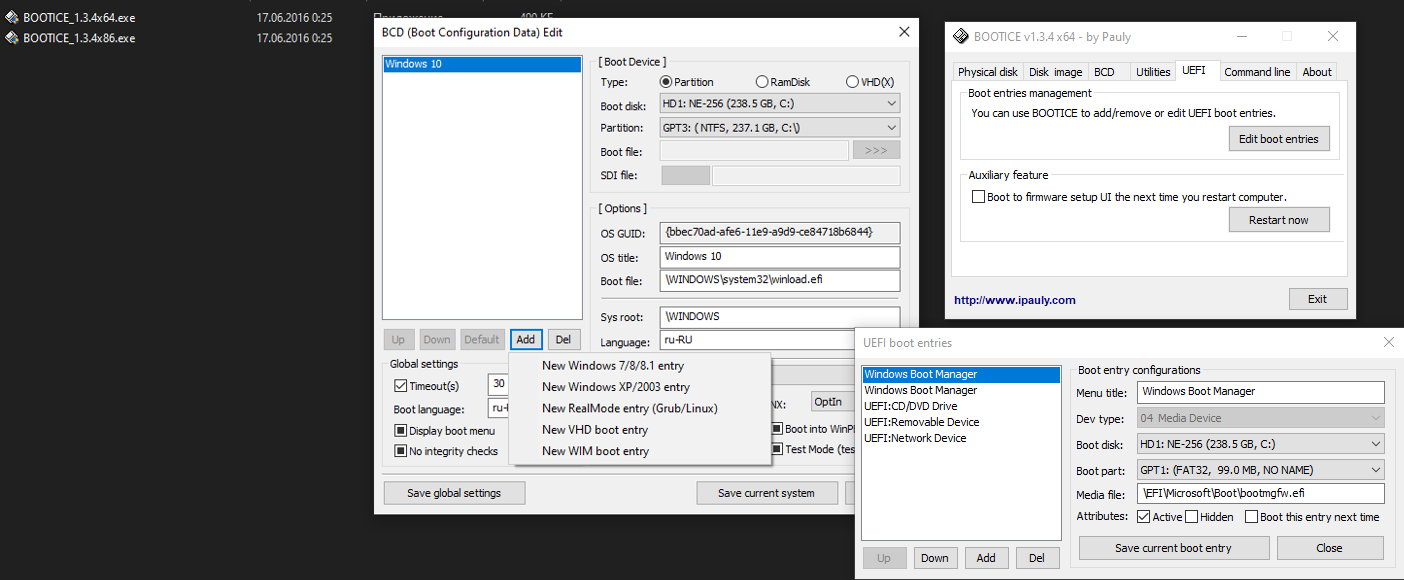Select VHD(X) radio button
The height and width of the screenshot is (580, 1404).
click(852, 82)
